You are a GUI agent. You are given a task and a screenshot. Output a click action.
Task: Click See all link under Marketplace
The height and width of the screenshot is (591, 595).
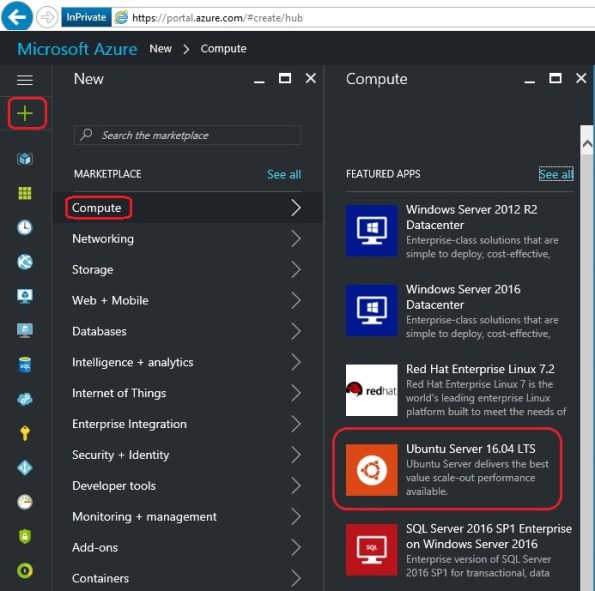(x=284, y=174)
